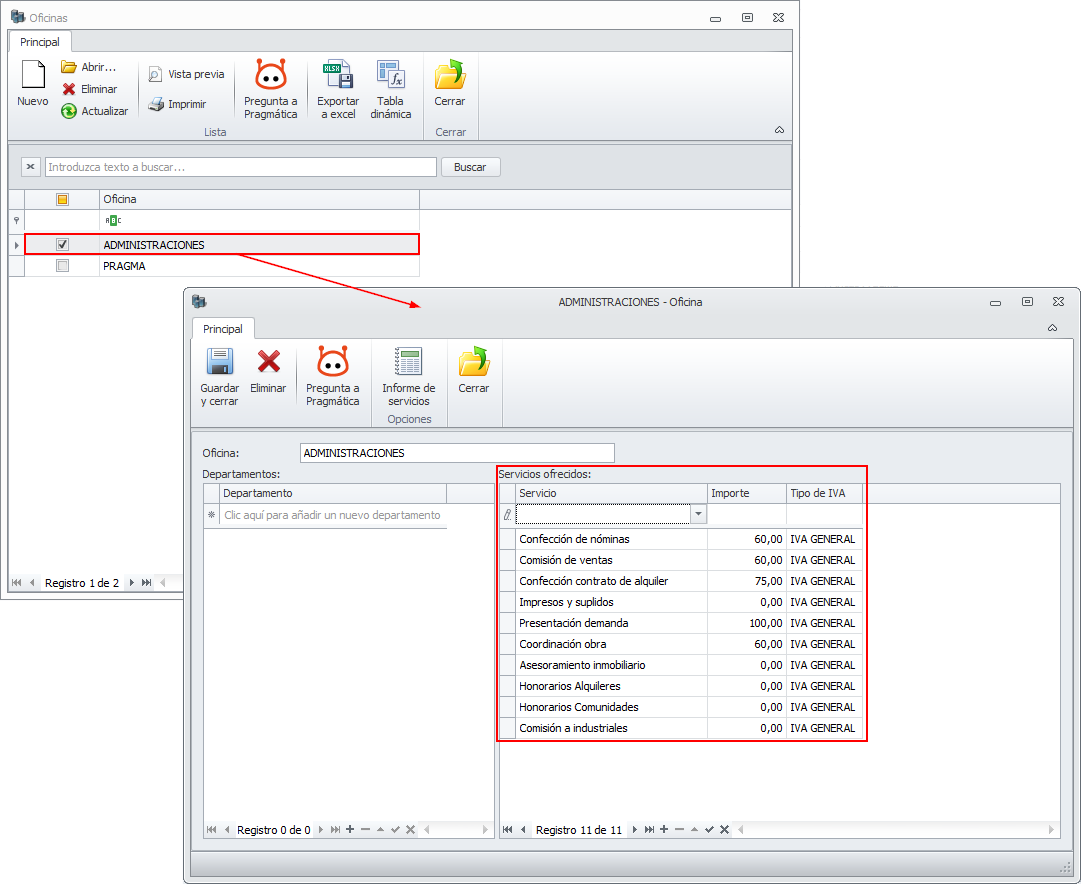Image resolution: width=1081 pixels, height=884 pixels.
Task: Click Guardar y cerrar icon
Action: click(220, 362)
